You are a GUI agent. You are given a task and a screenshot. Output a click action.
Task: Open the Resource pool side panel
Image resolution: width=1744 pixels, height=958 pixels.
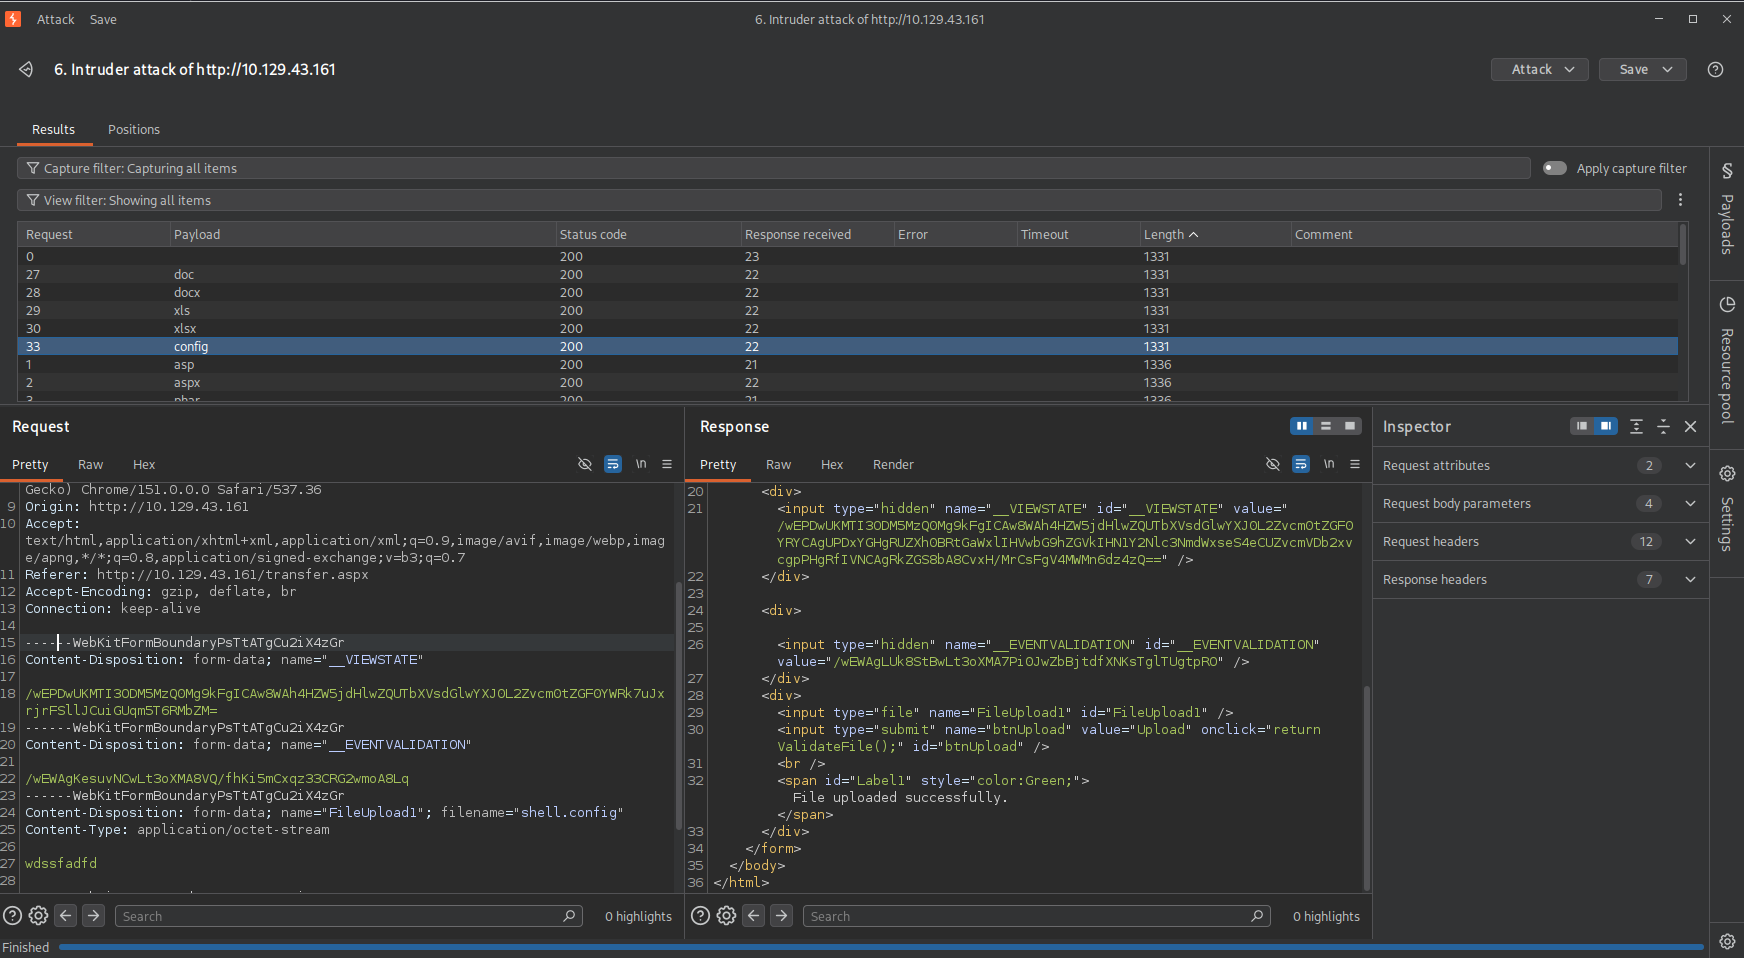pyautogui.click(x=1726, y=360)
